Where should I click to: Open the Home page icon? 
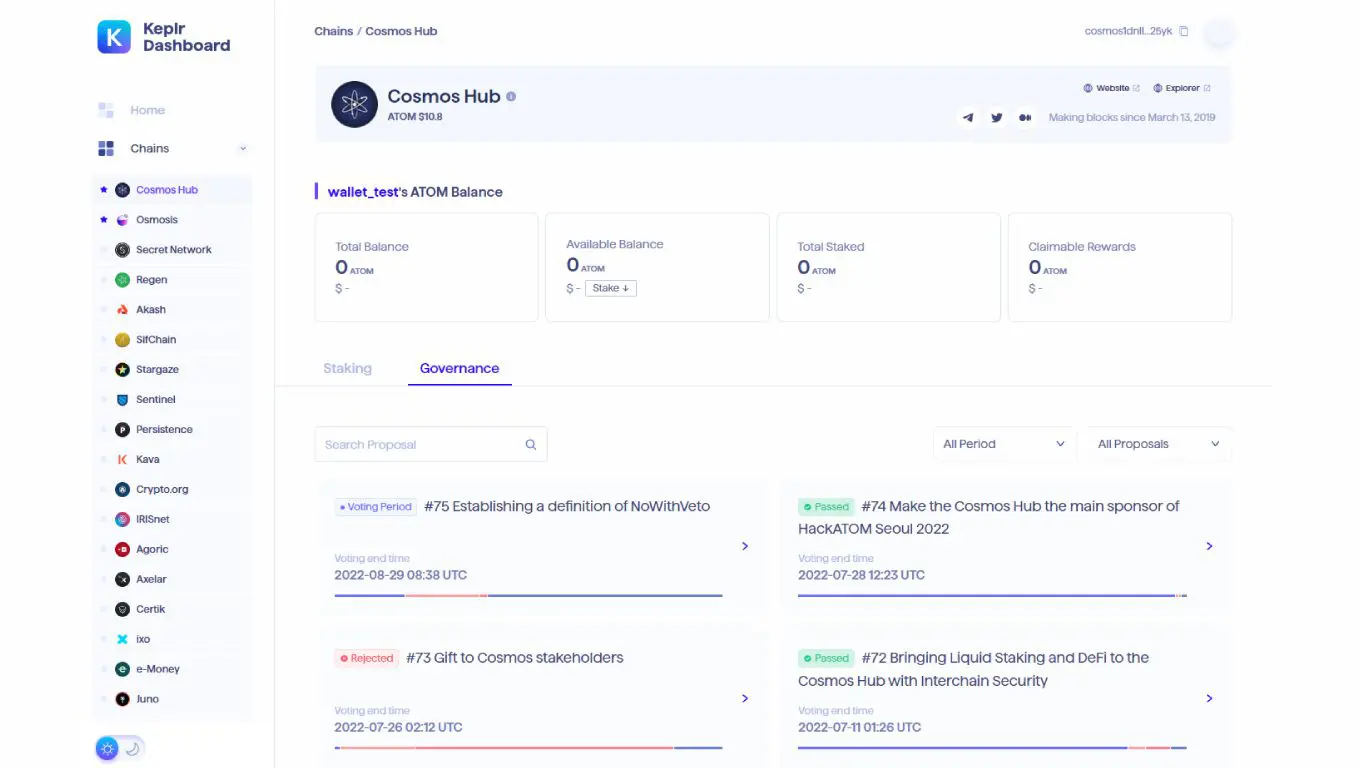106,110
